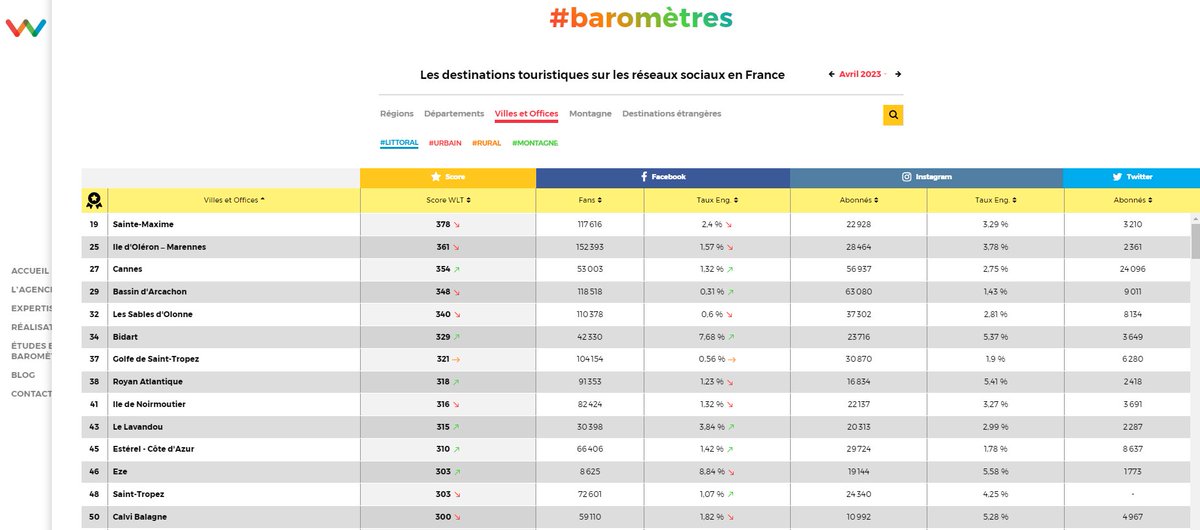
Task: Click Golfe de Saint-Tropez score 321
Action: pyautogui.click(x=443, y=359)
